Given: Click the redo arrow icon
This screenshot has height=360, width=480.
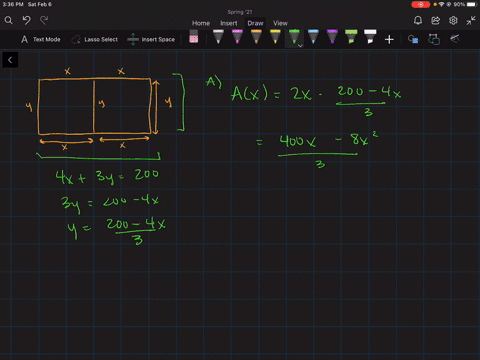Looking at the screenshot, I should coord(44,20).
